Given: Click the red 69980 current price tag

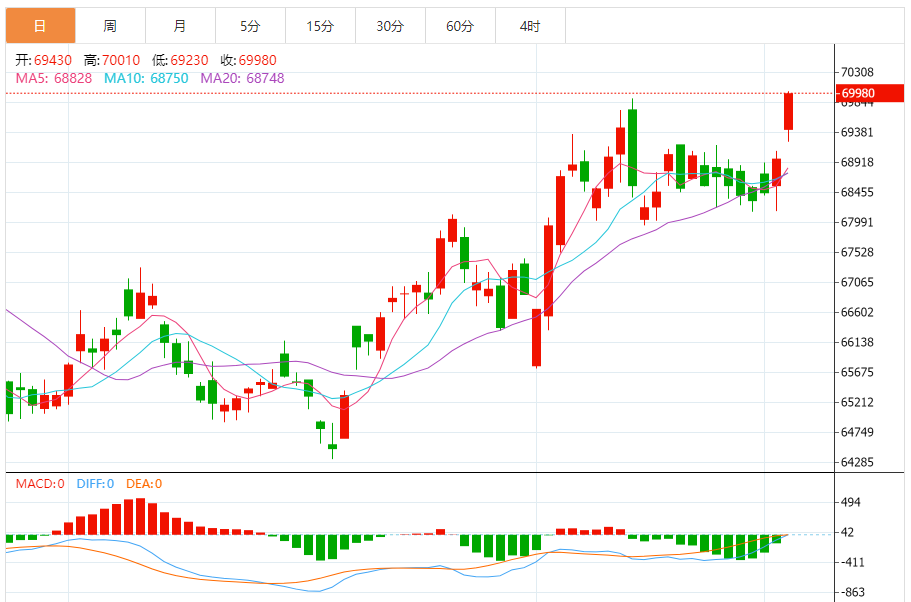Looking at the screenshot, I should click(x=870, y=93).
